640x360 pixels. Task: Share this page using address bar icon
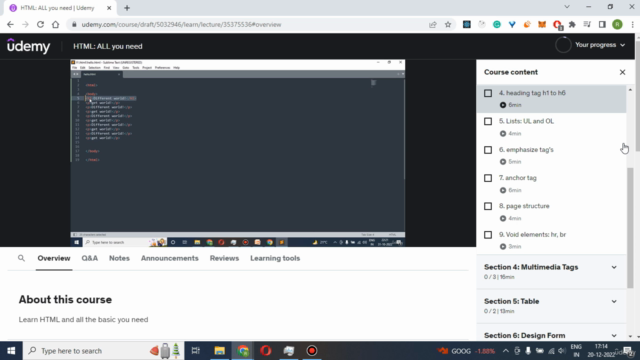click(433, 24)
